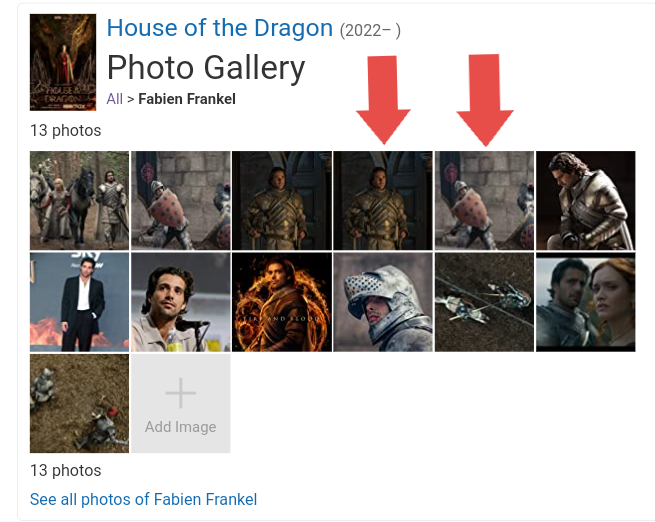Open photo of man speaking at microphone

[181, 302]
